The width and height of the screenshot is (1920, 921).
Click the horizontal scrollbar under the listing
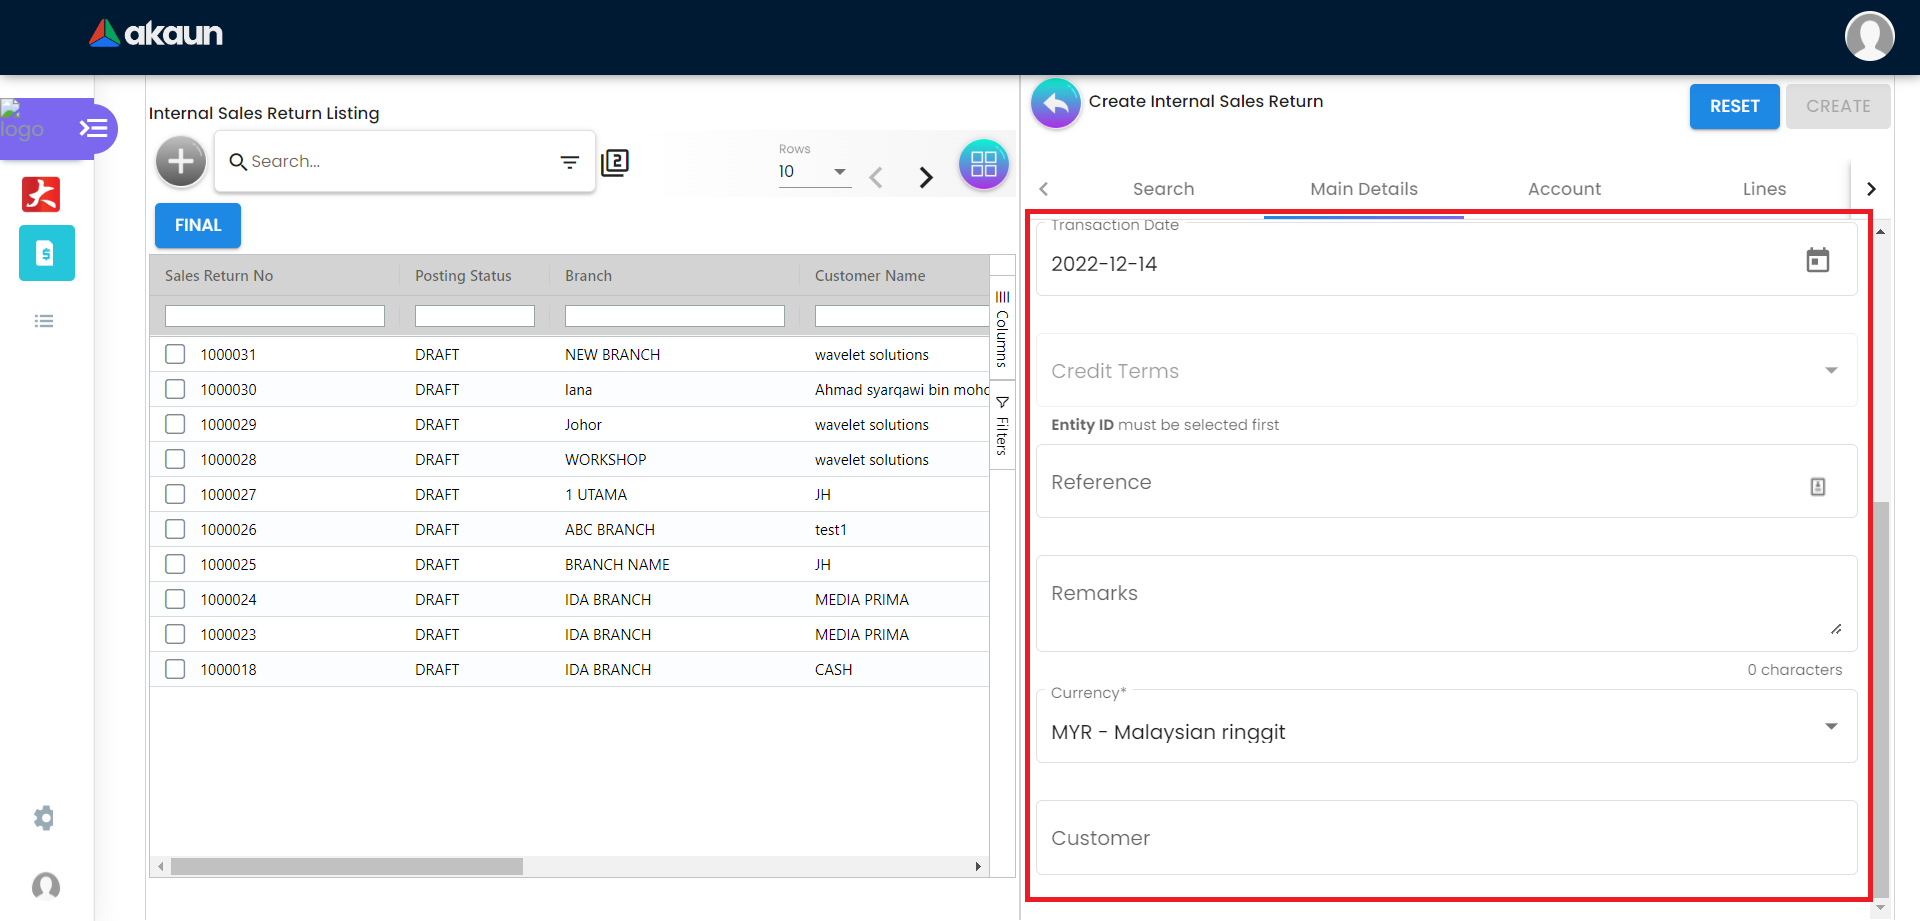[346, 867]
